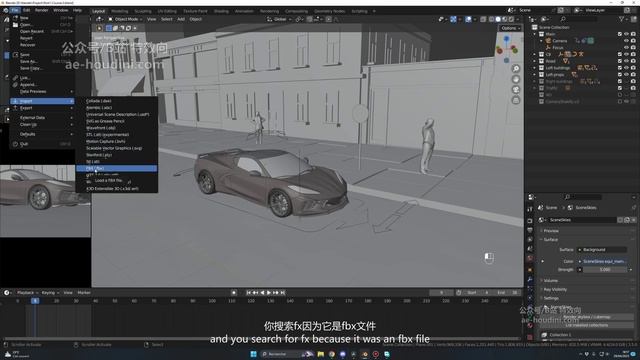Jump to the timeline start frame
The height and width of the screenshot is (360, 640).
(248, 293)
